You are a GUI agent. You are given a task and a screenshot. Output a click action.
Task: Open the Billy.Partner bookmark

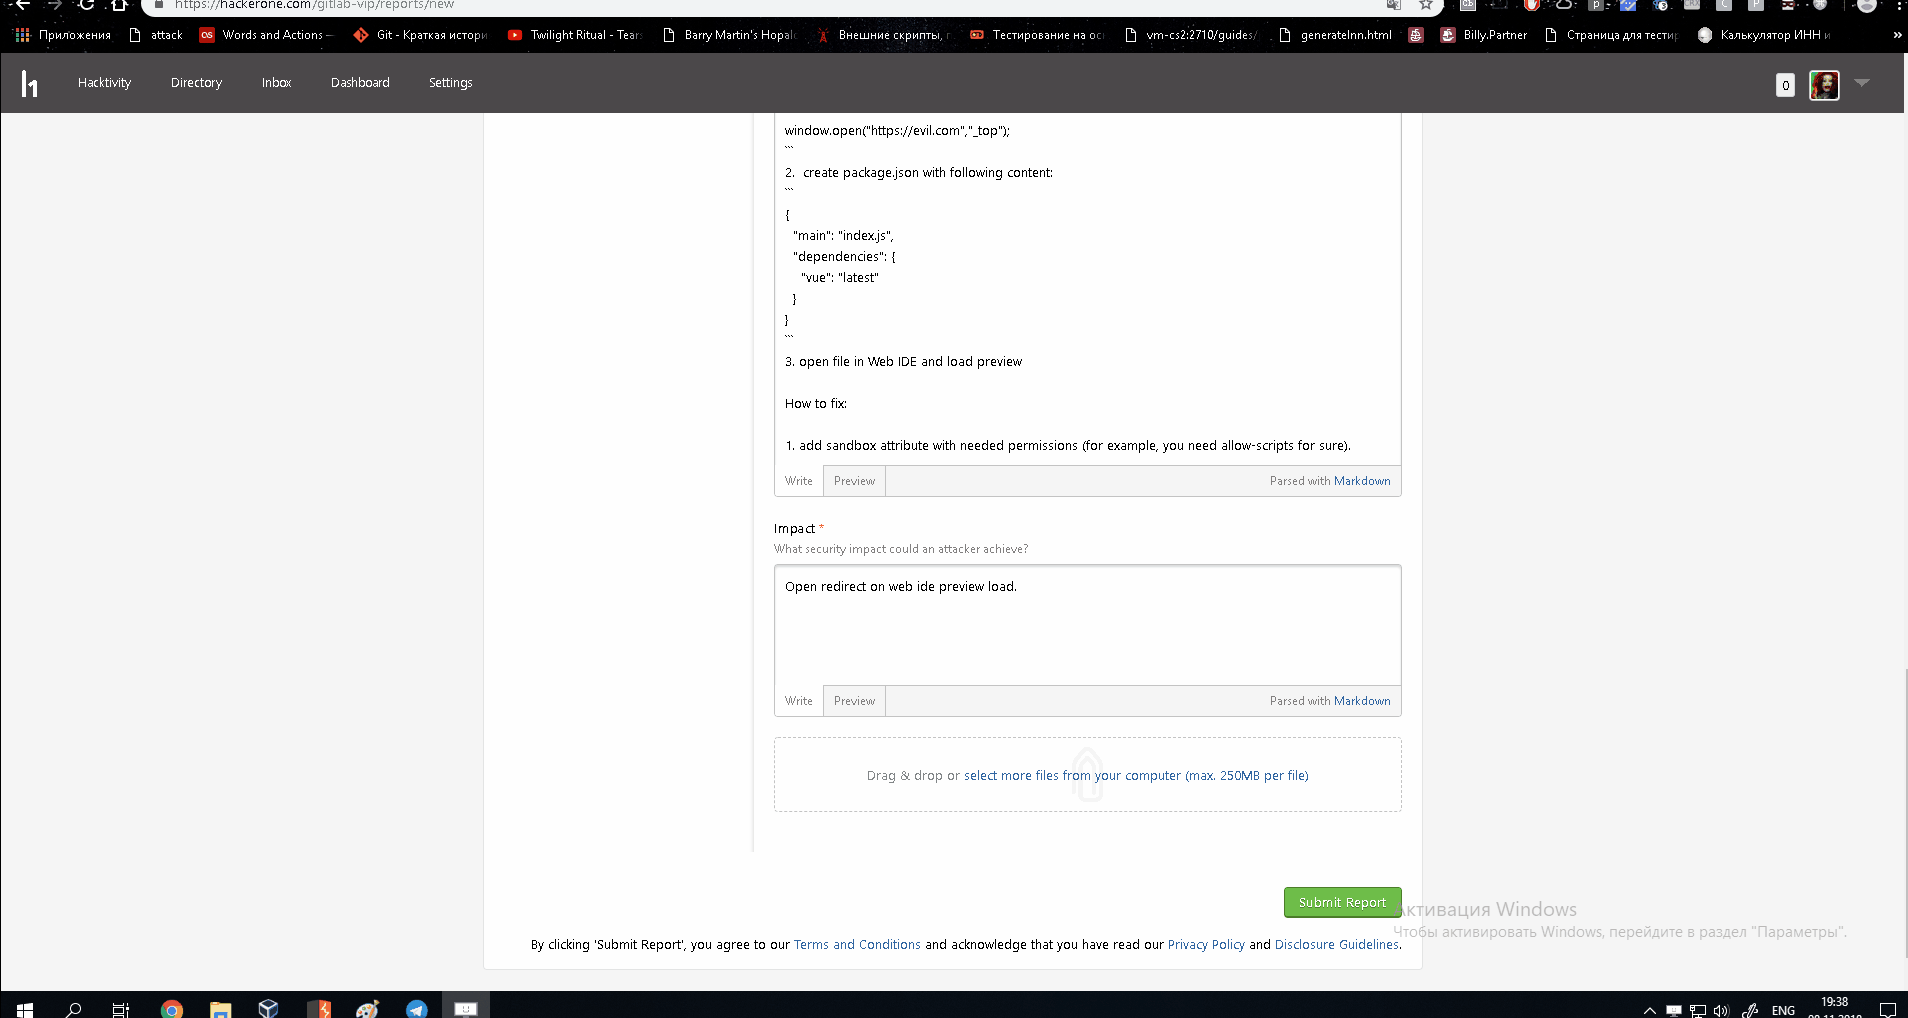[x=1484, y=35]
